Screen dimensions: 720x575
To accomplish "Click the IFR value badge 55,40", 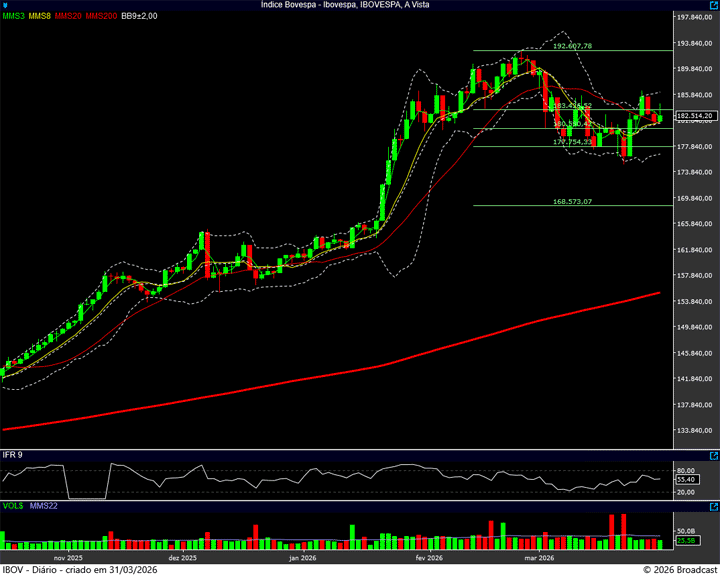I will coord(686,480).
